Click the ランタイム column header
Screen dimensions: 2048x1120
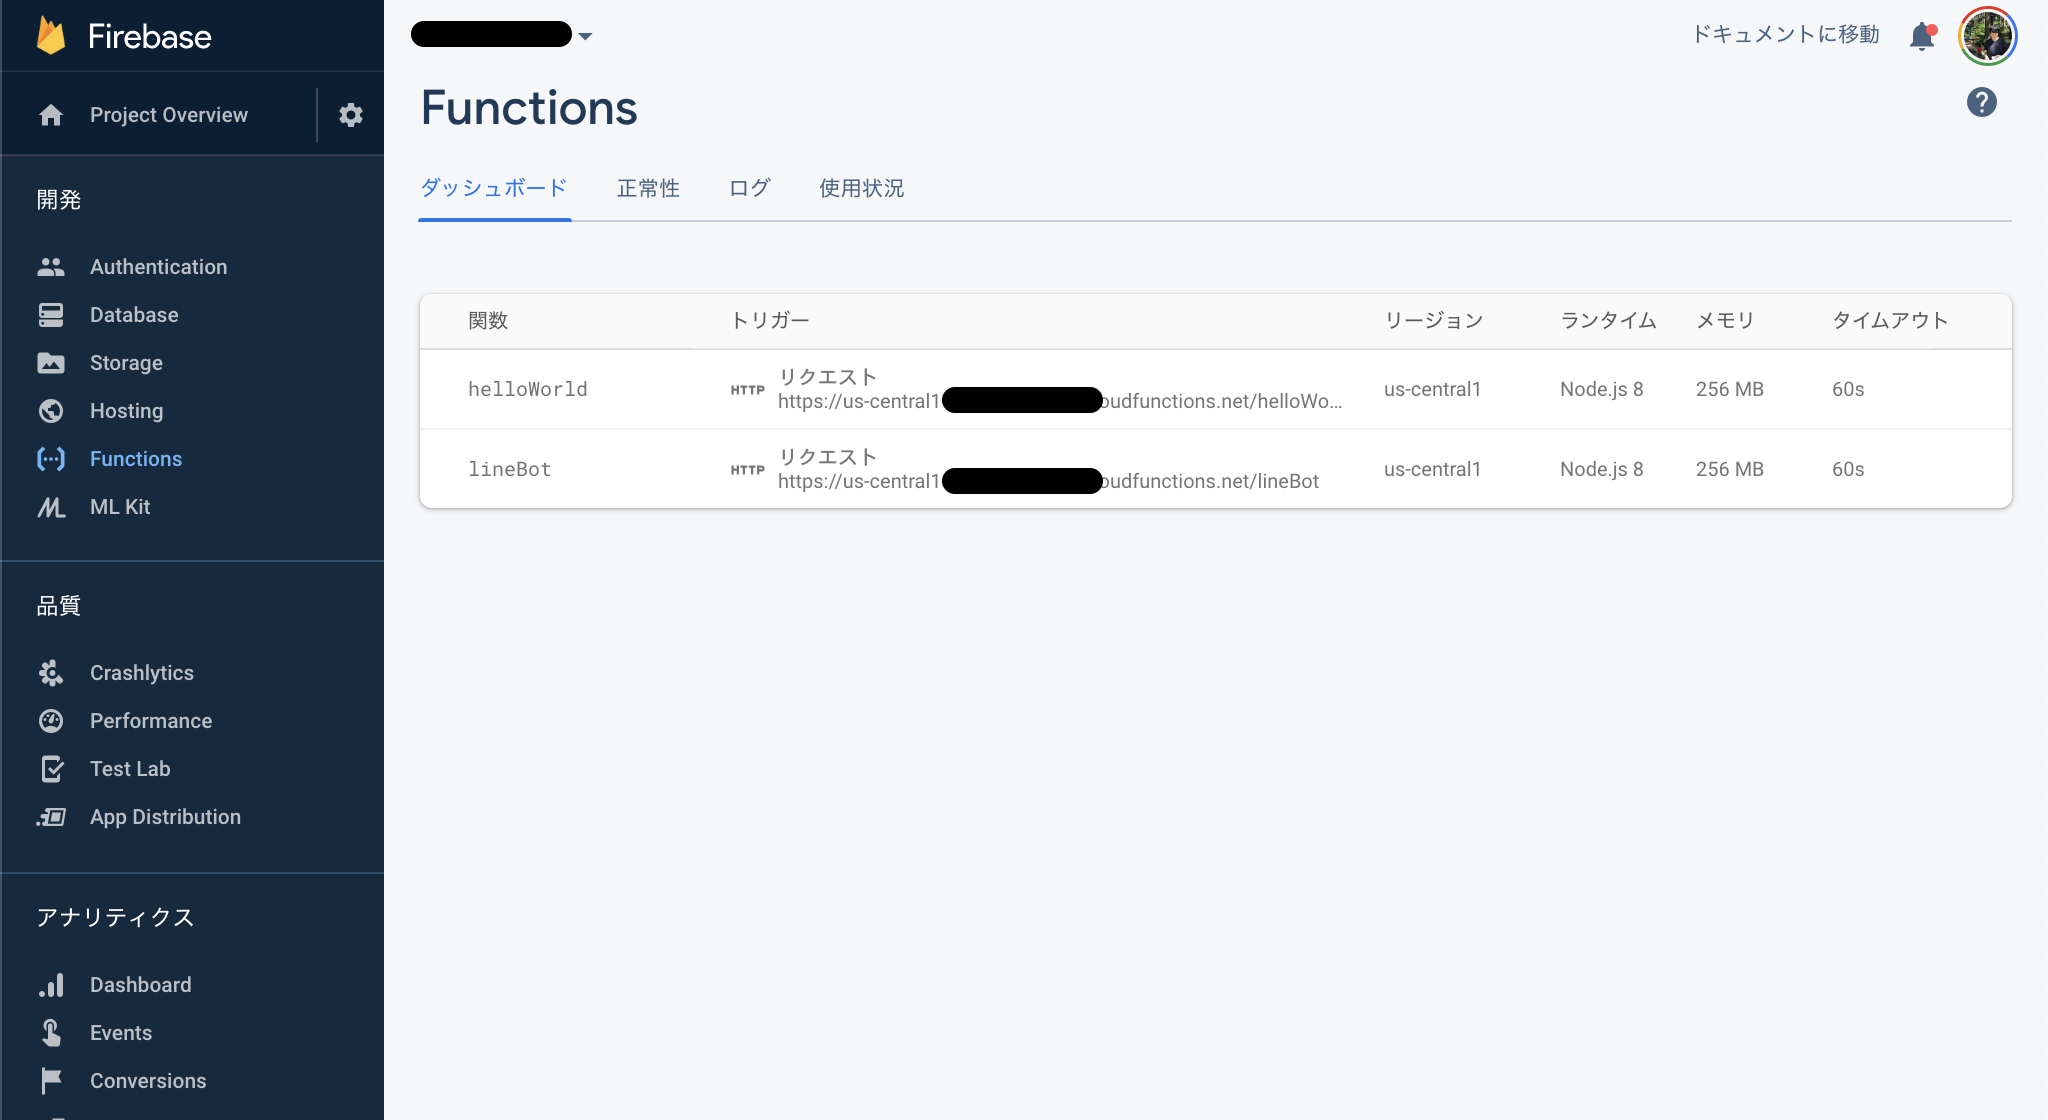point(1608,321)
